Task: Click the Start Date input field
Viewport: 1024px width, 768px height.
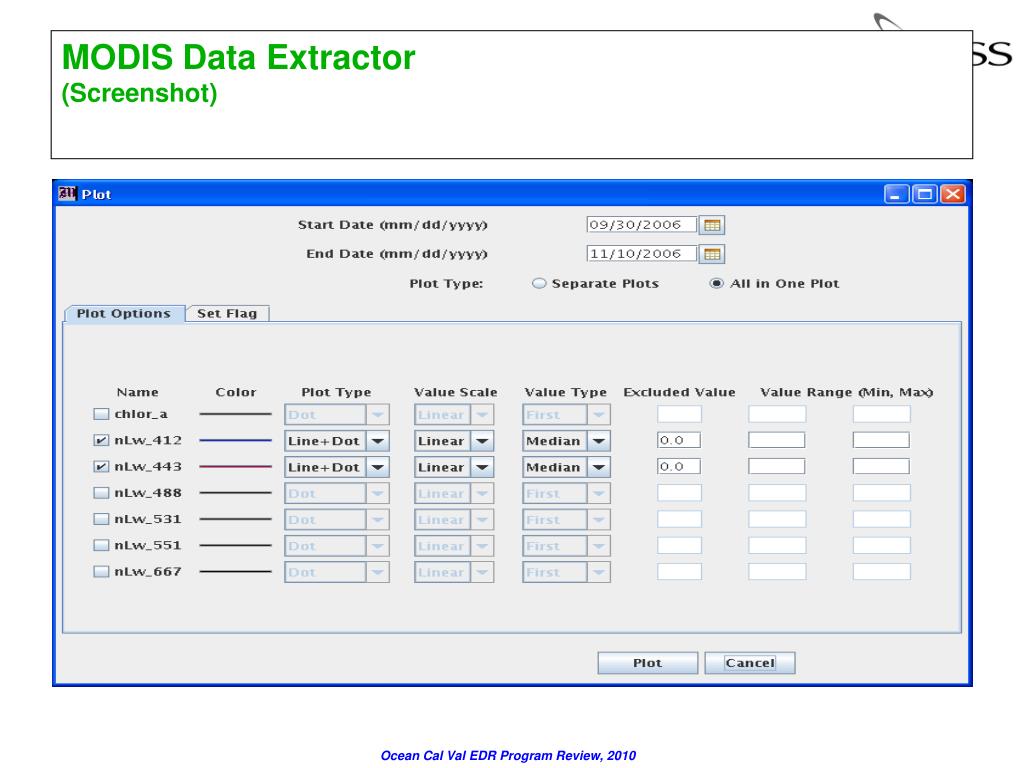Action: (641, 225)
